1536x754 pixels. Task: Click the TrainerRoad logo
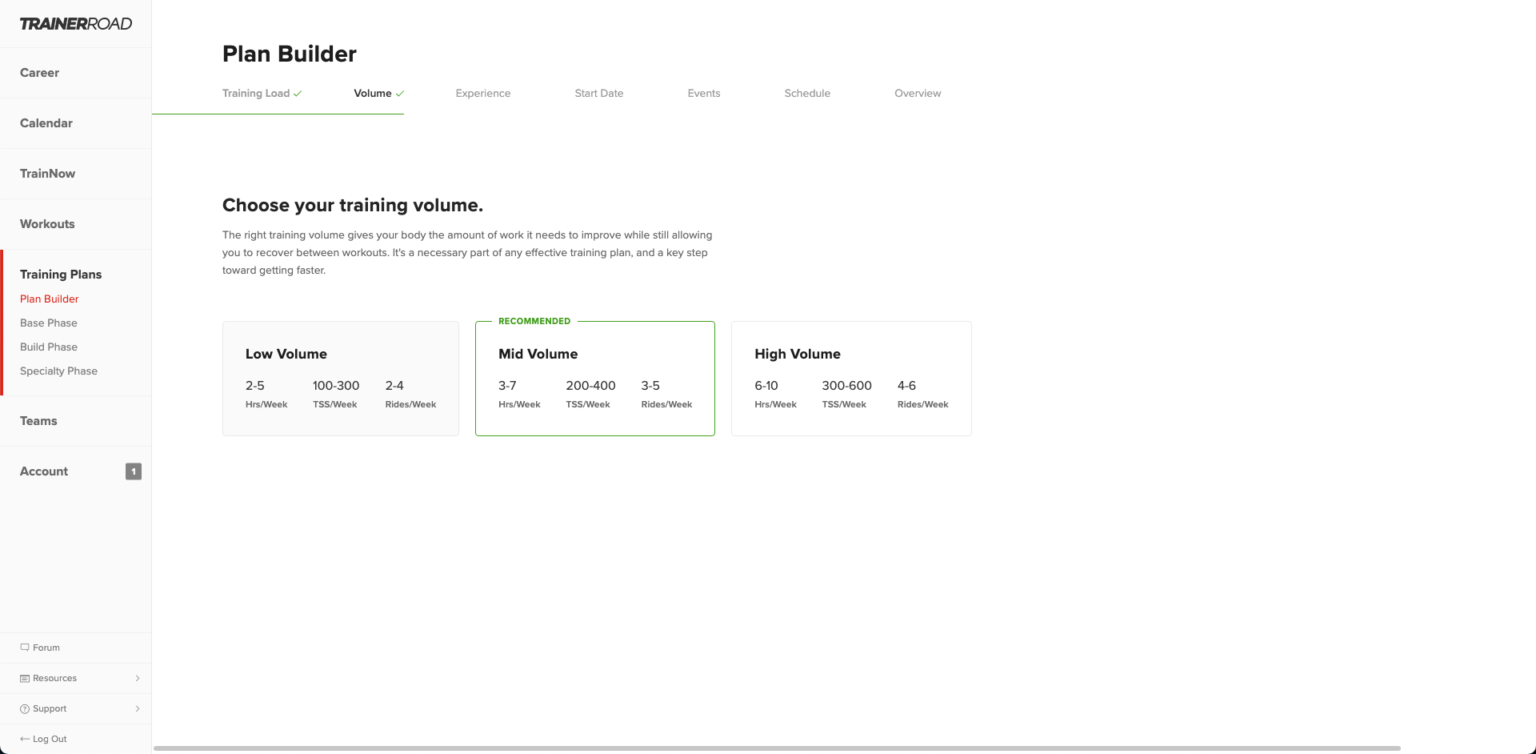pos(76,22)
